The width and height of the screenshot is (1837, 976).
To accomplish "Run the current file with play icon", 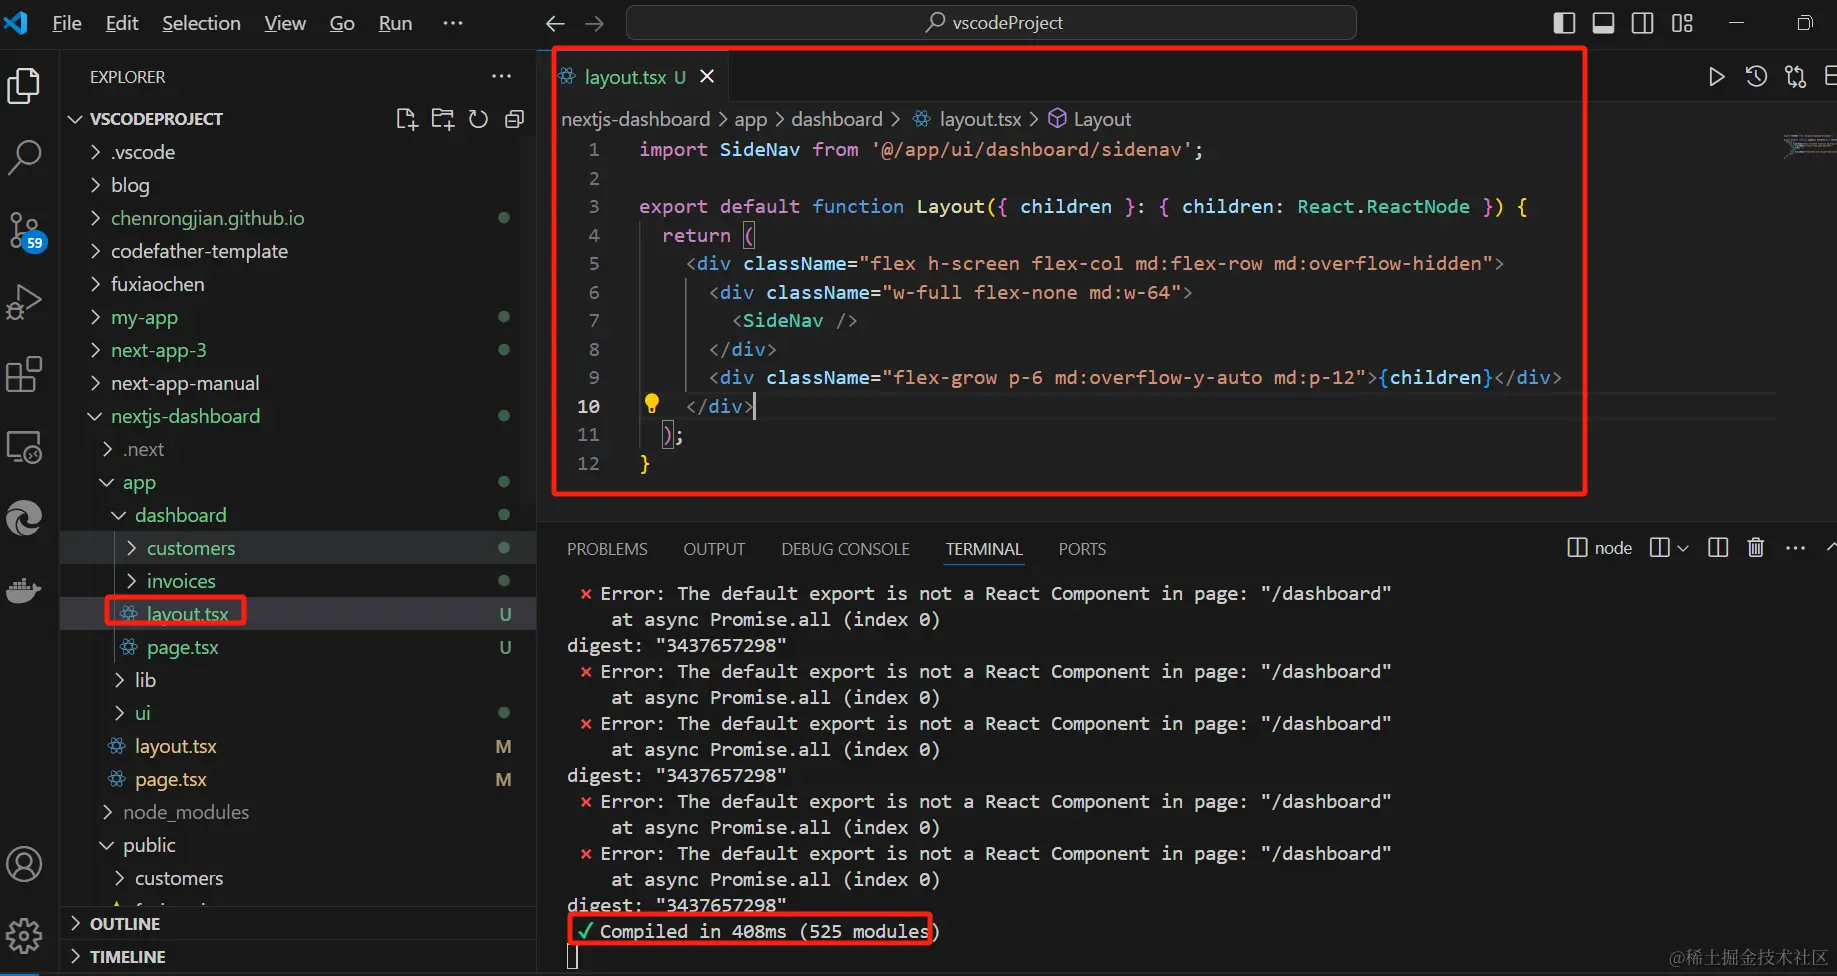I will (1716, 77).
